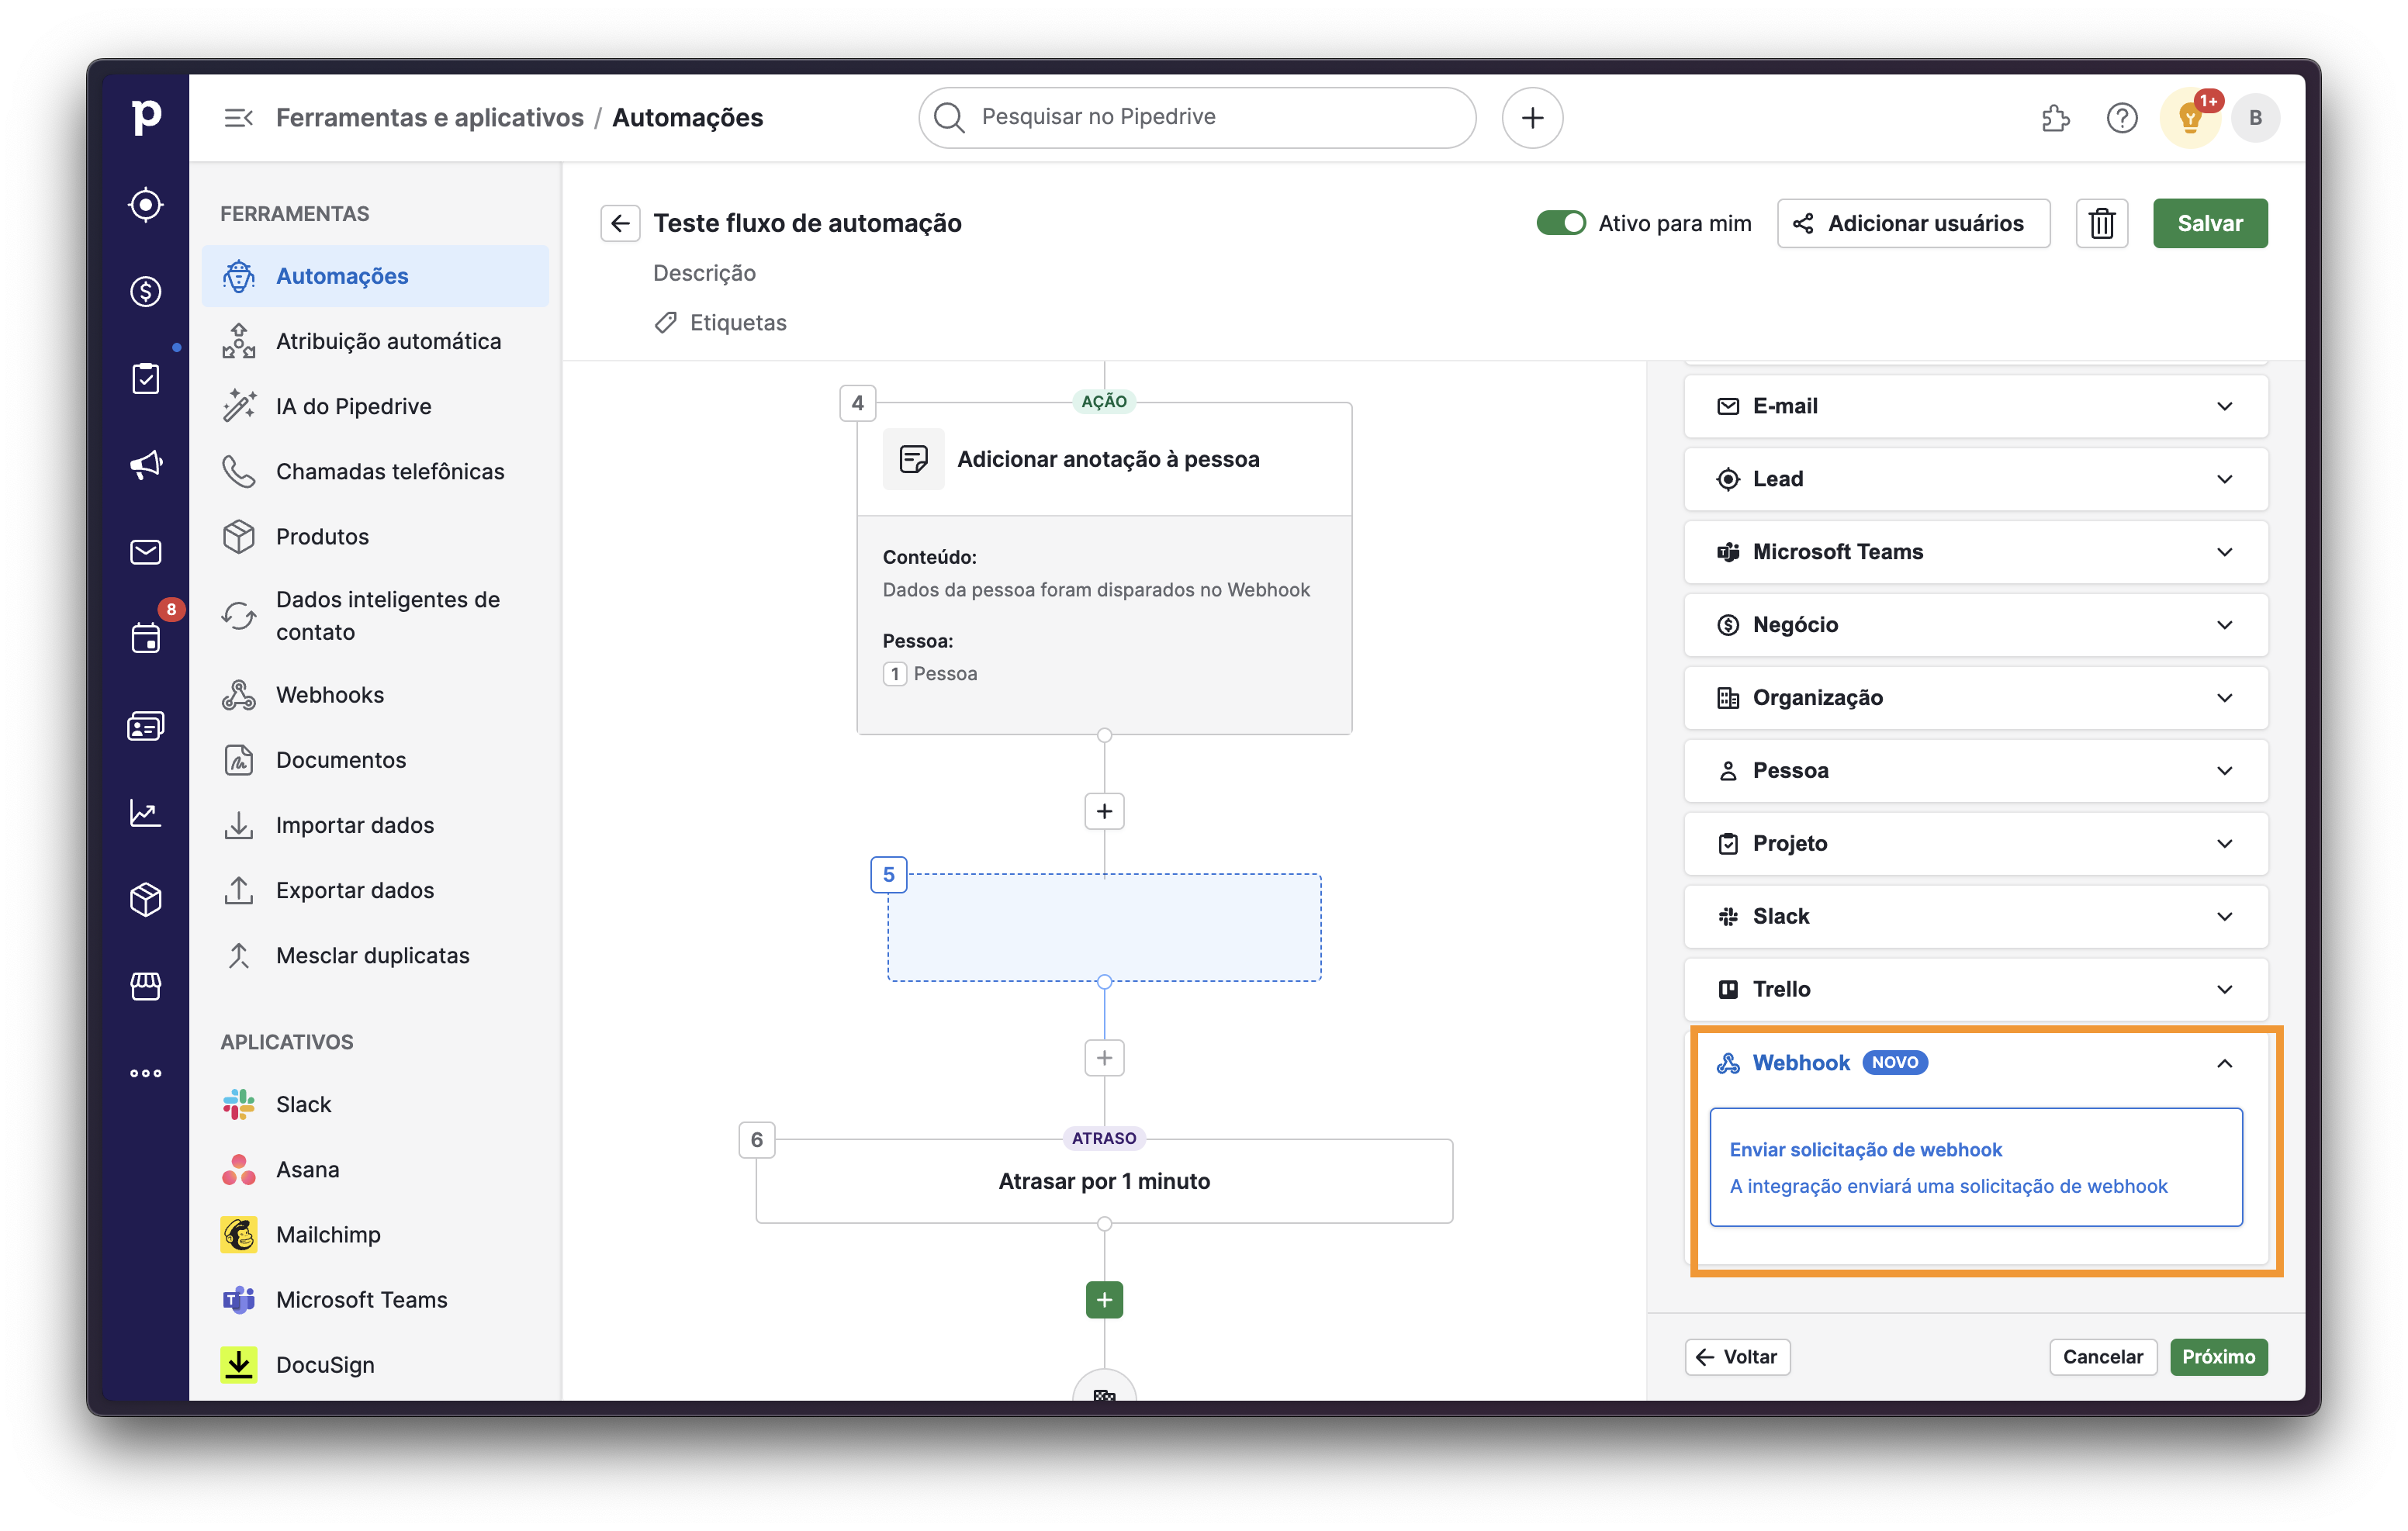Open Webhooks in the Ferramentas menu

point(330,695)
